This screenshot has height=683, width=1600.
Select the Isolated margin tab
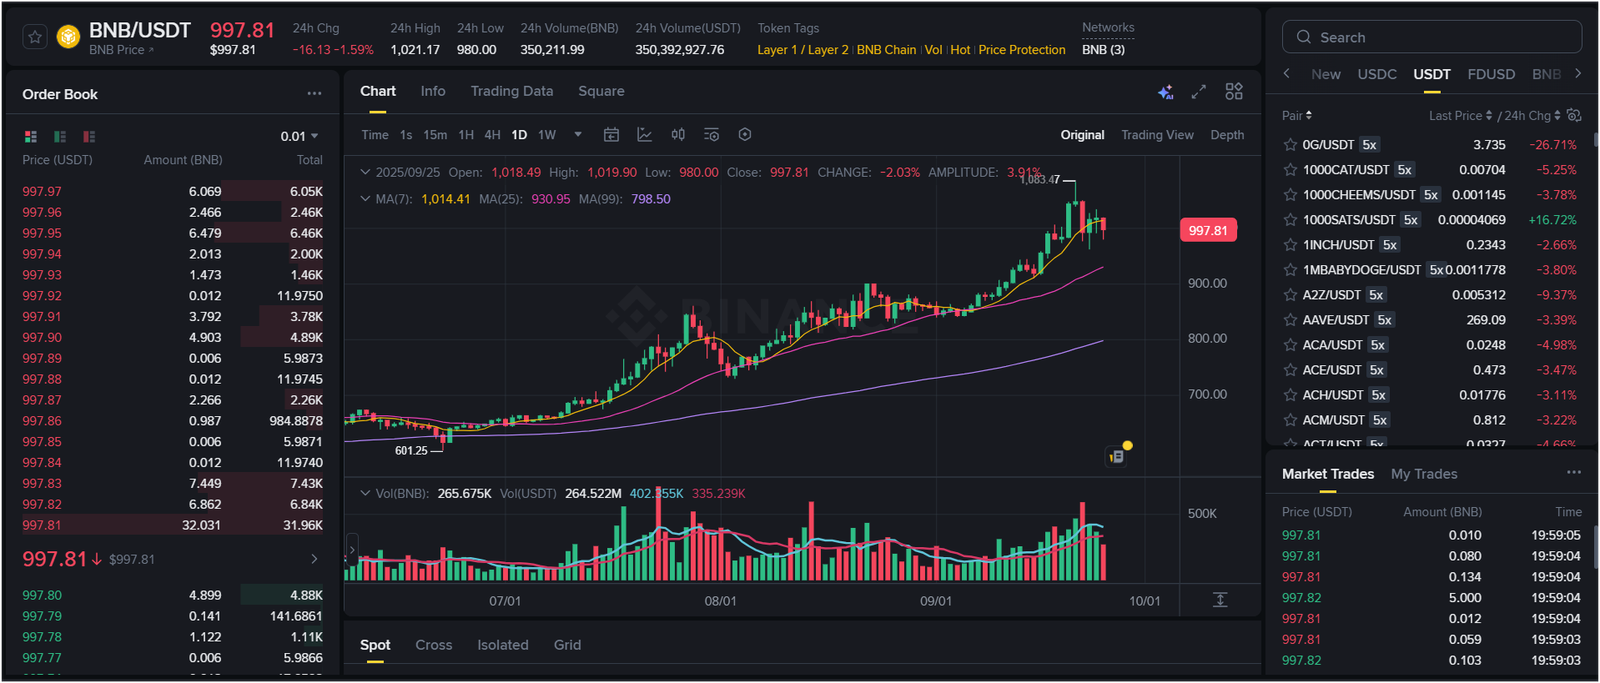tap(503, 645)
